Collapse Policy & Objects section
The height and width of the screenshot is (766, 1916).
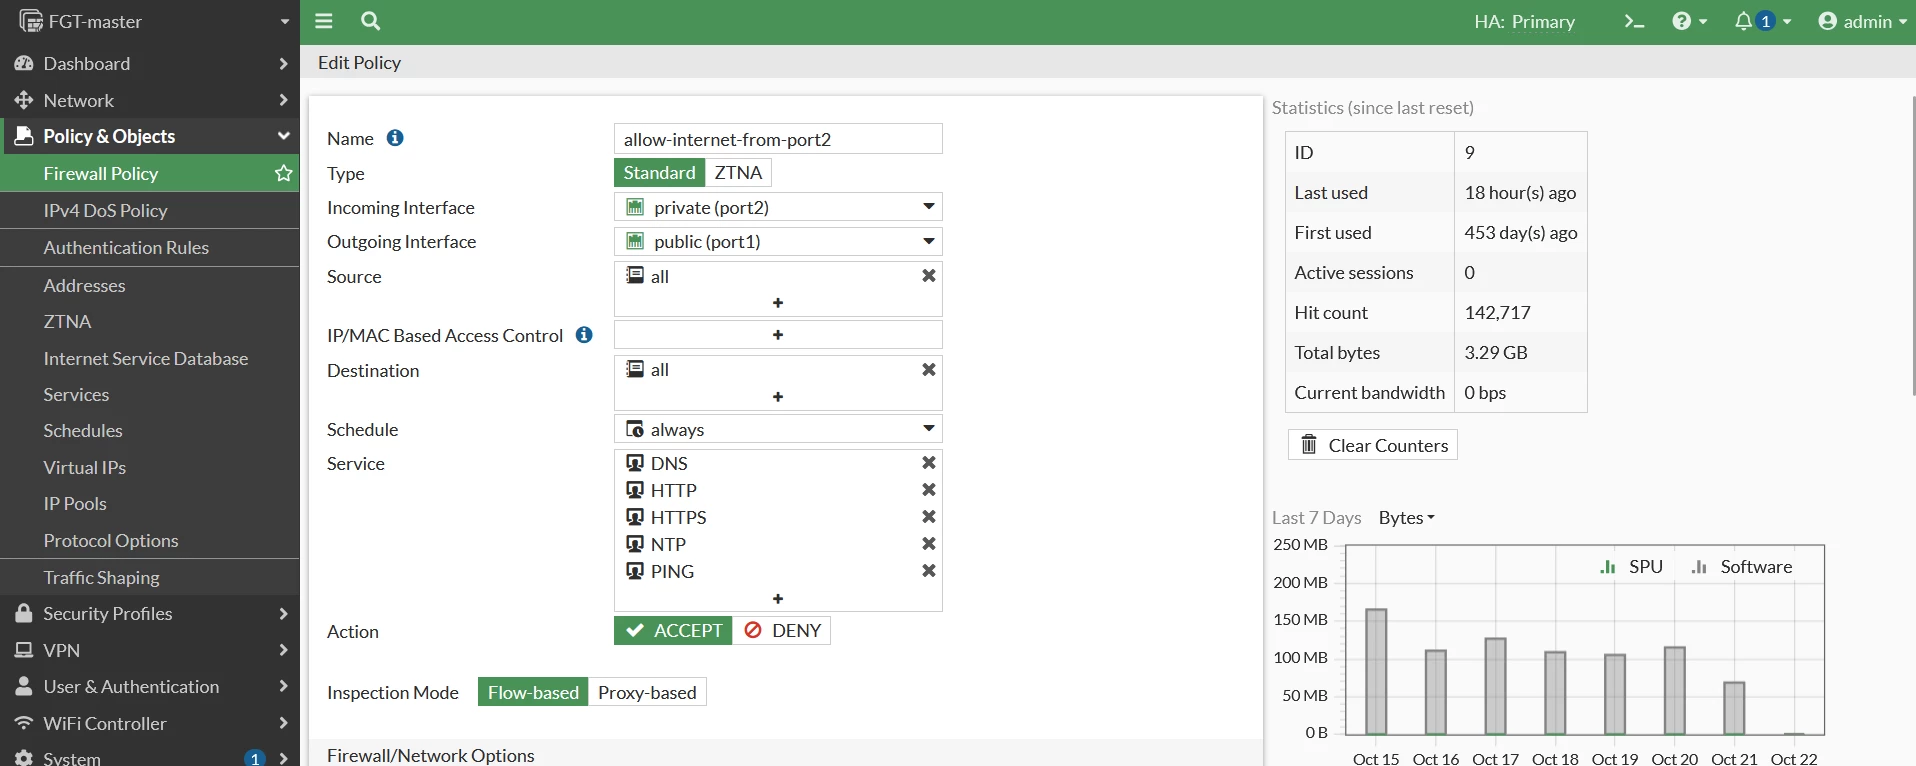pos(150,136)
